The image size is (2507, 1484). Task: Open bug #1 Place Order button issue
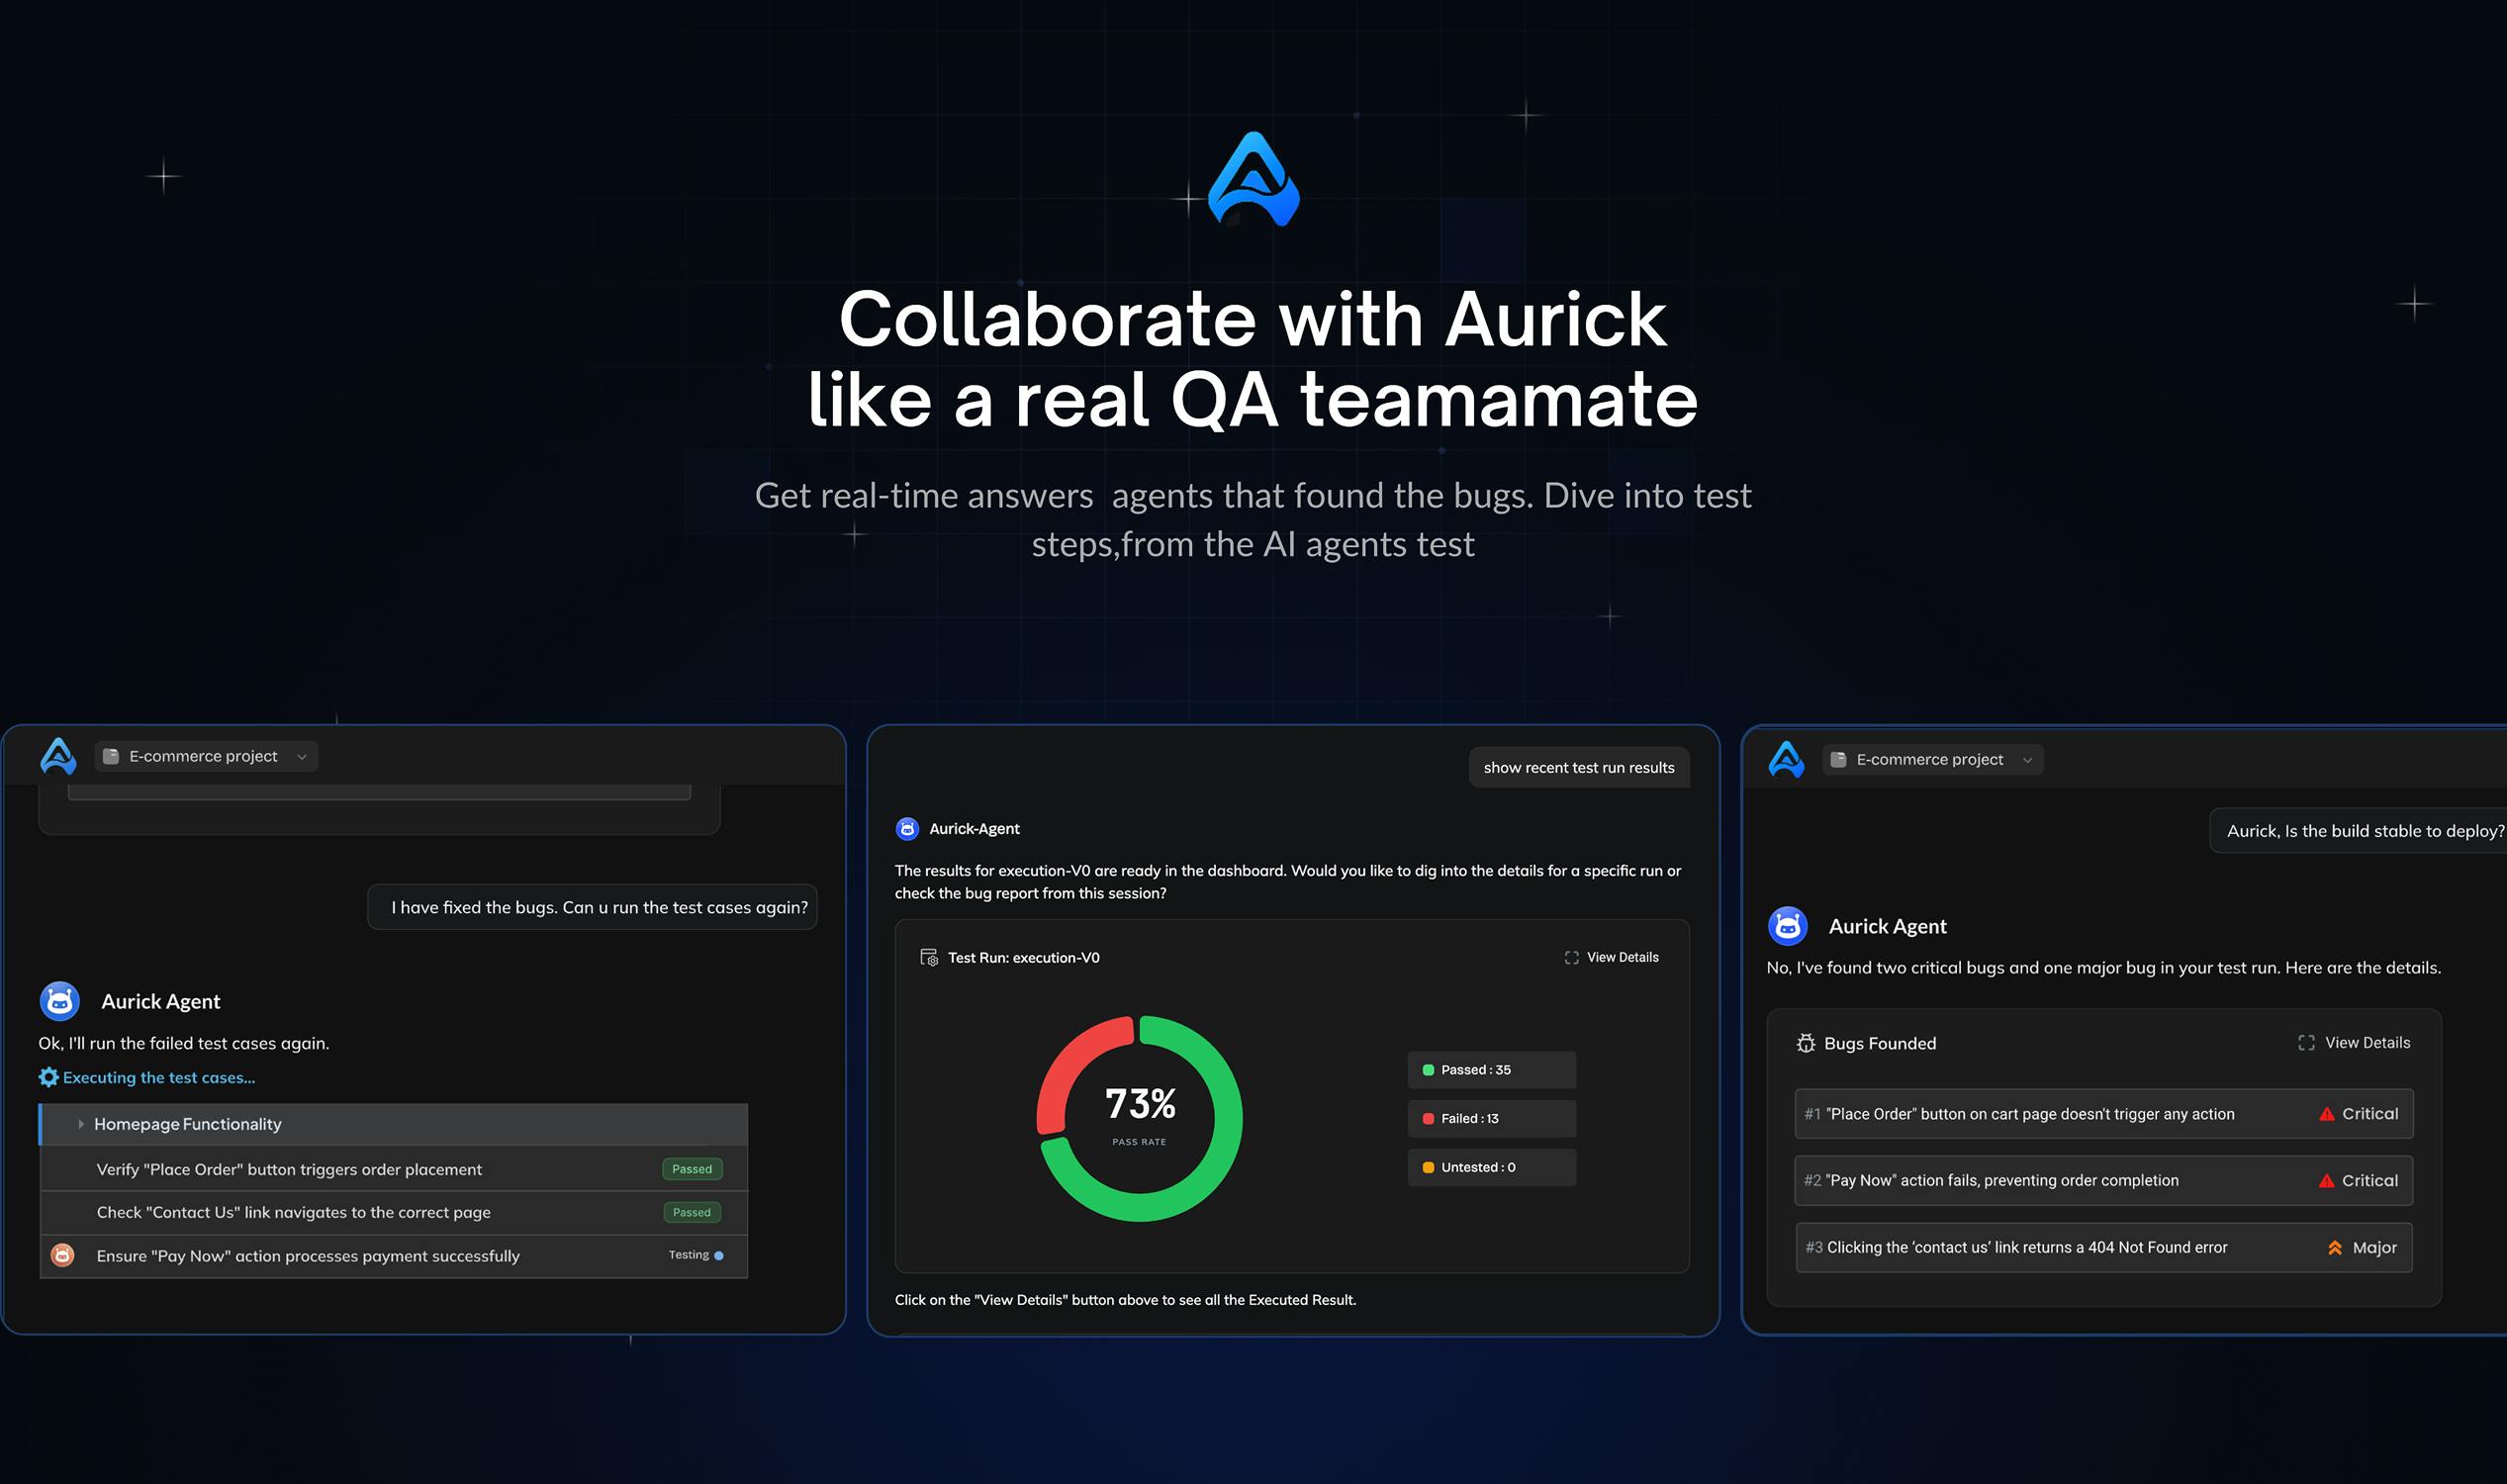pyautogui.click(x=2104, y=1114)
